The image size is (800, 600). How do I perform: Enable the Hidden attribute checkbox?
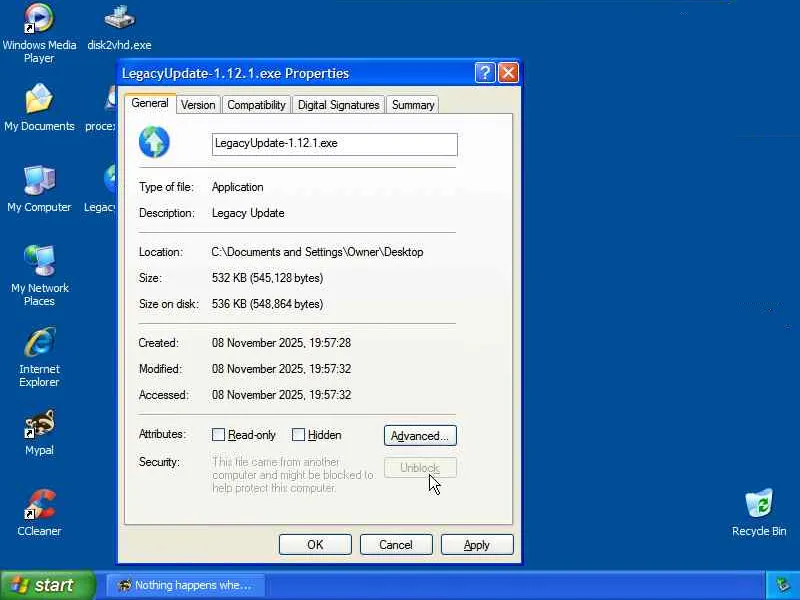coord(298,435)
